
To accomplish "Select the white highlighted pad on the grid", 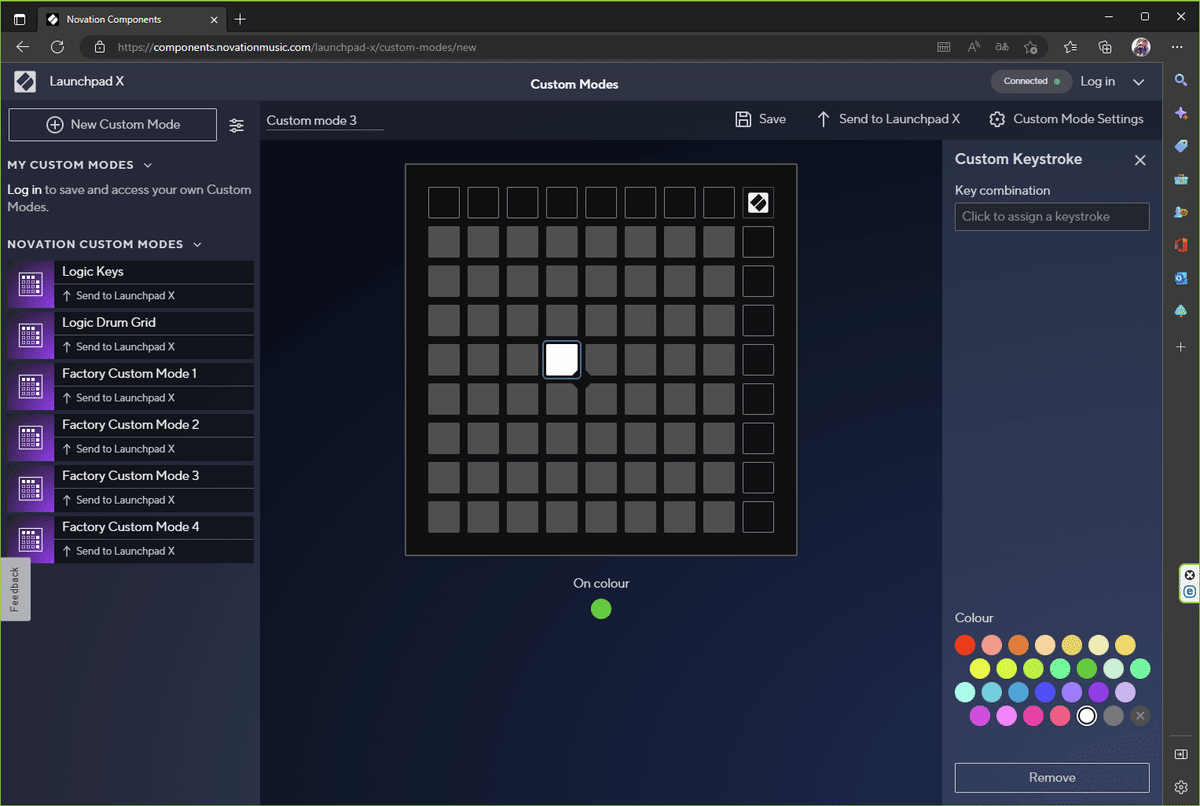I will (x=562, y=360).
